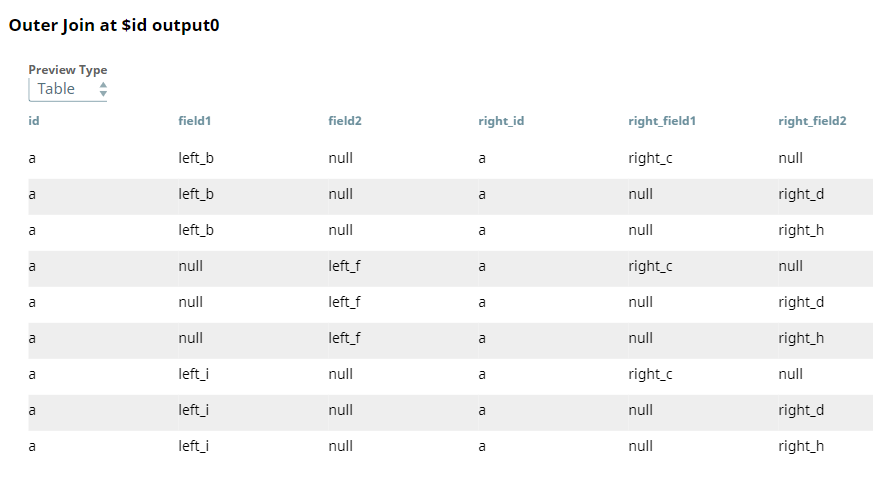Select the right_d cell in eighth row
Screen dimensions: 873x492
point(801,410)
